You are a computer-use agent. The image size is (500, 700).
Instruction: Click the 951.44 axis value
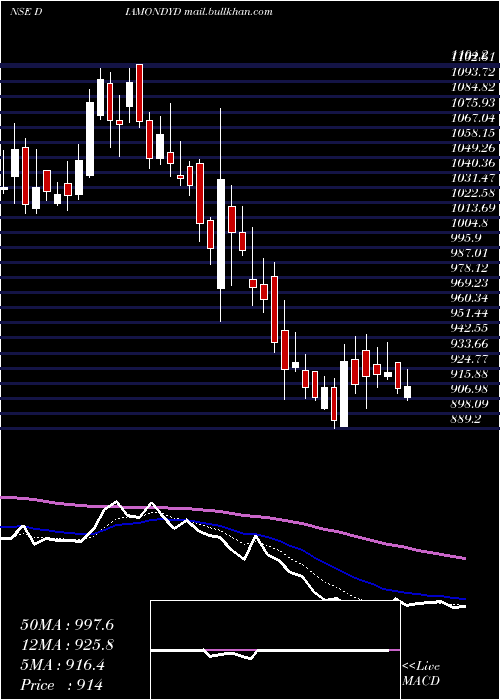[470, 314]
